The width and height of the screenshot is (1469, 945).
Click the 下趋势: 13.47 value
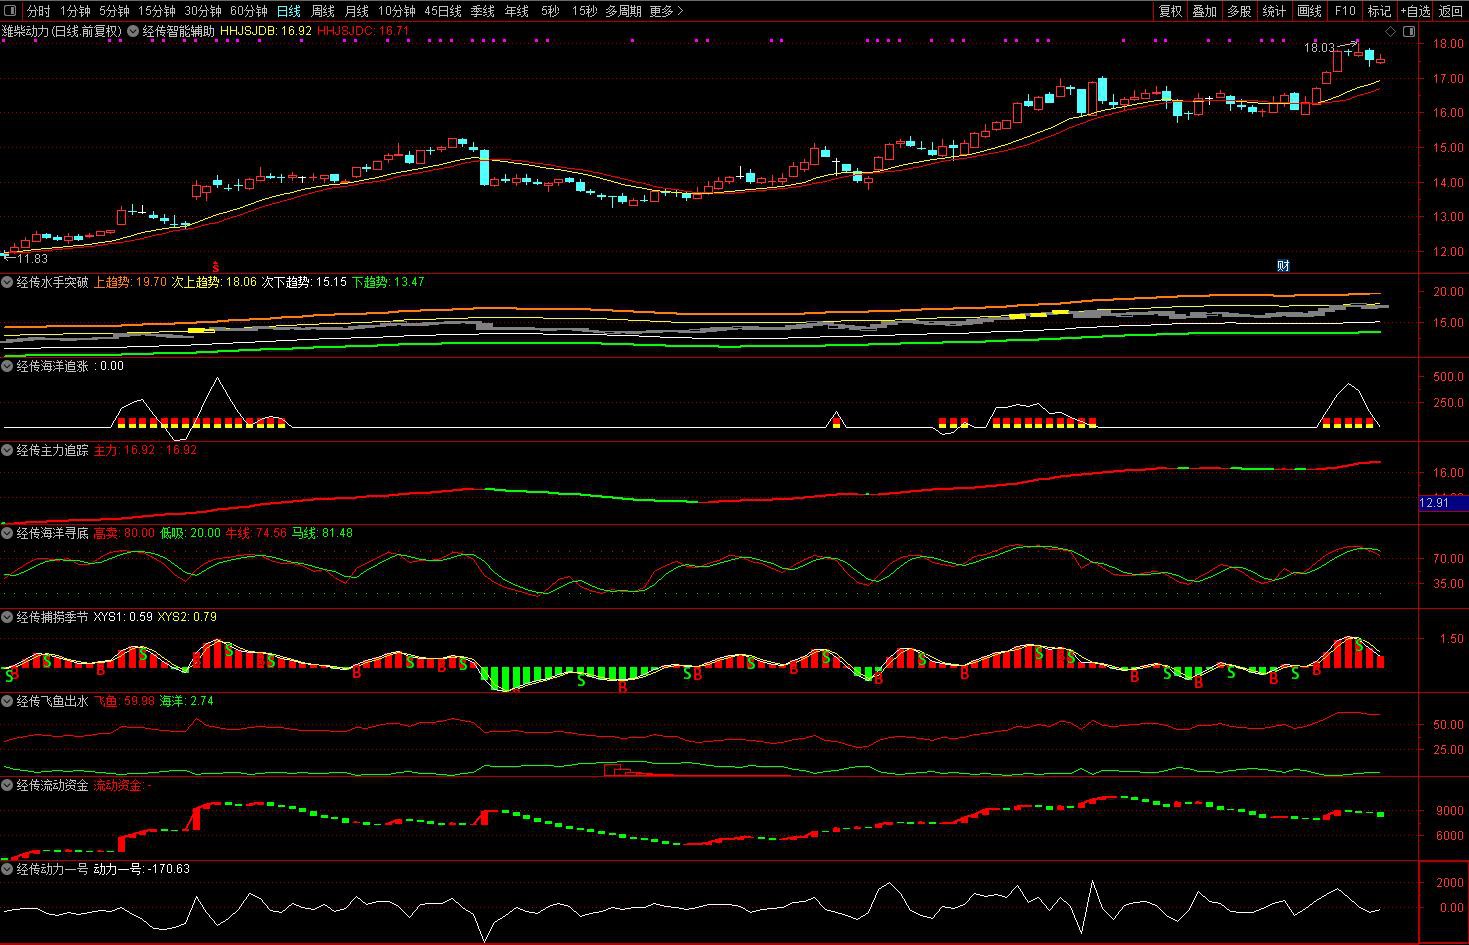pyautogui.click(x=388, y=282)
